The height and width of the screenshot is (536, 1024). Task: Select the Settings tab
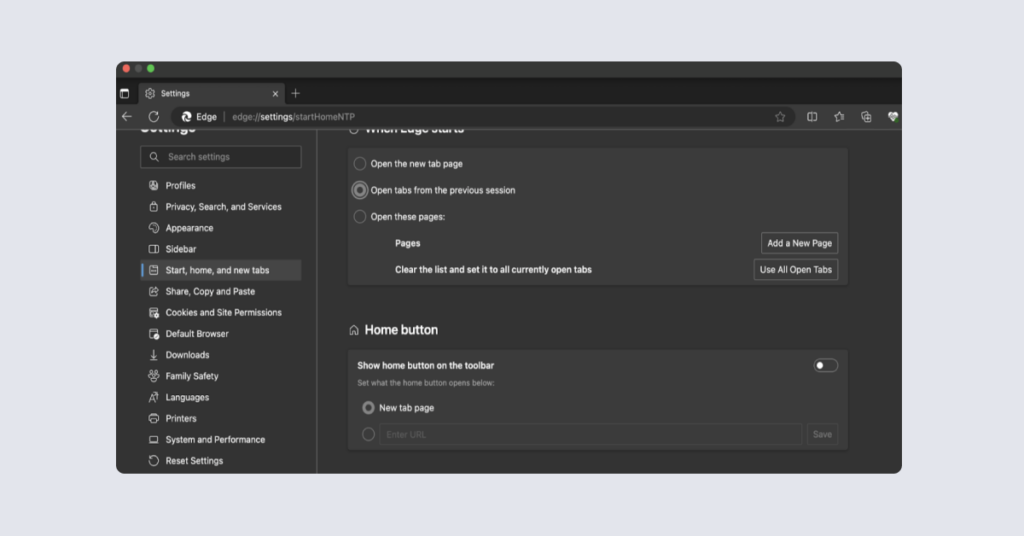click(x=212, y=93)
